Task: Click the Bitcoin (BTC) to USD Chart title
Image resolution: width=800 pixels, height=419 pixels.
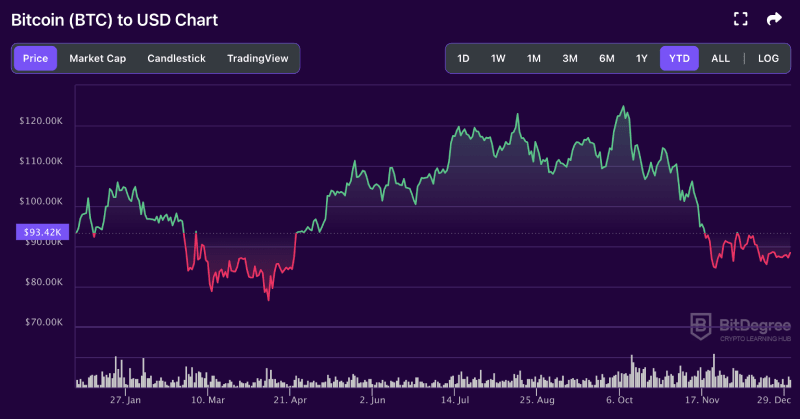Action: [x=114, y=20]
